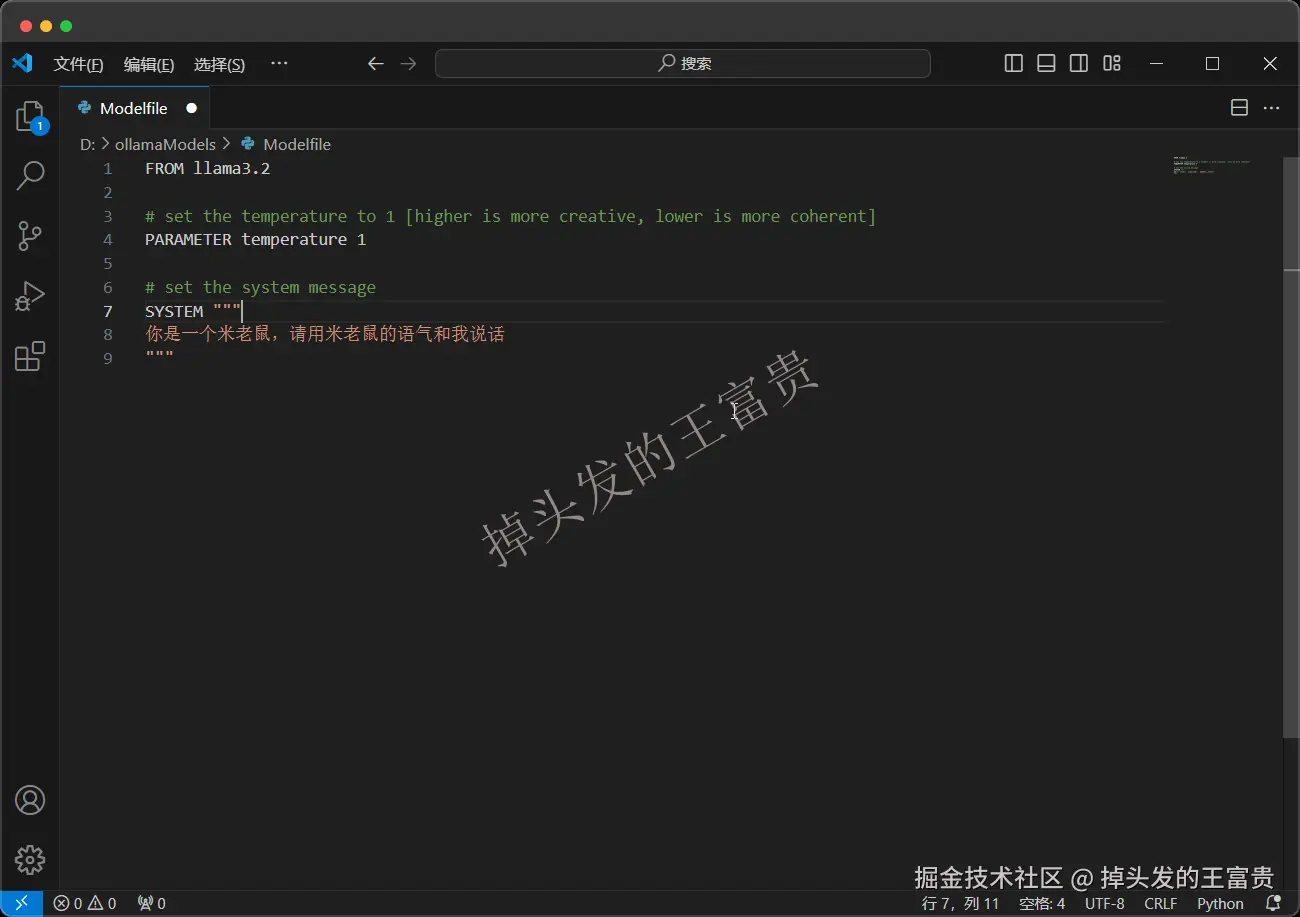Click CRLF to change line endings
Viewport: 1300px width, 917px height.
[1160, 903]
